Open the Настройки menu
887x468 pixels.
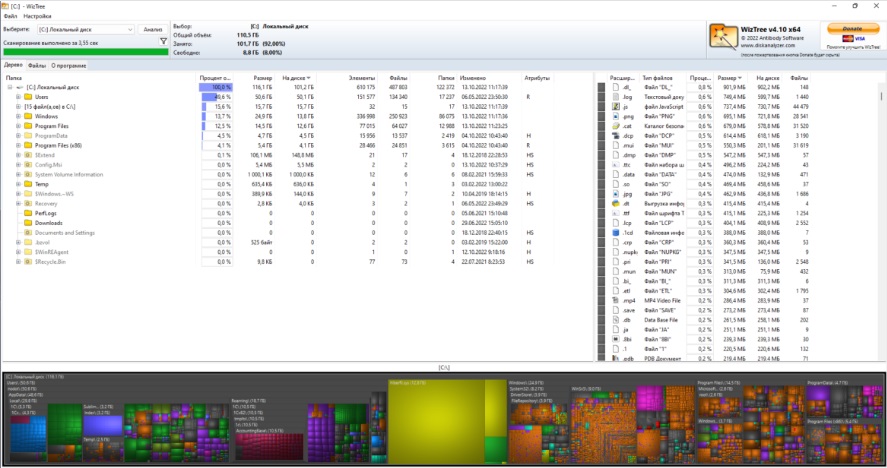coord(37,17)
